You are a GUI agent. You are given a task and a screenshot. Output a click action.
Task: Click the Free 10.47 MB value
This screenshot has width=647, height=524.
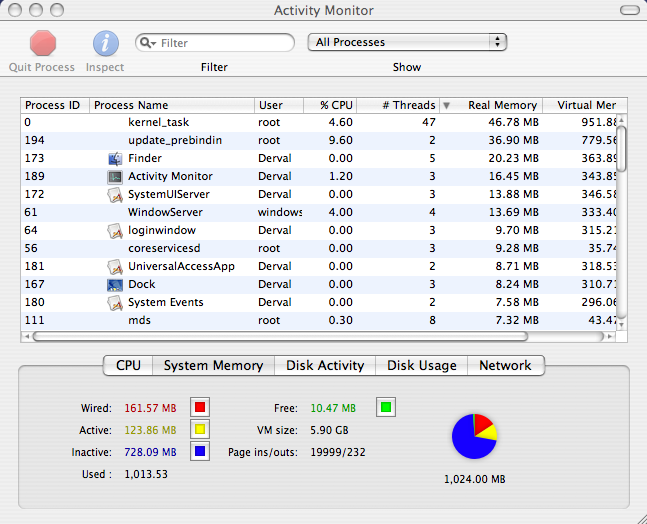coord(333,408)
